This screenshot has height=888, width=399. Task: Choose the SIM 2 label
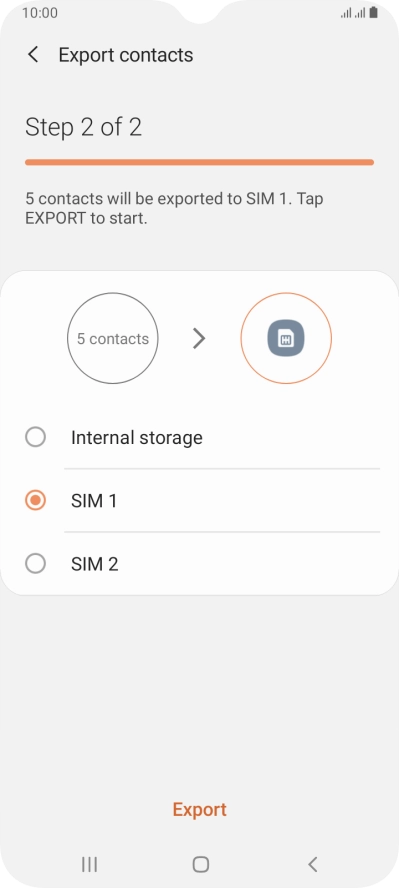click(95, 564)
